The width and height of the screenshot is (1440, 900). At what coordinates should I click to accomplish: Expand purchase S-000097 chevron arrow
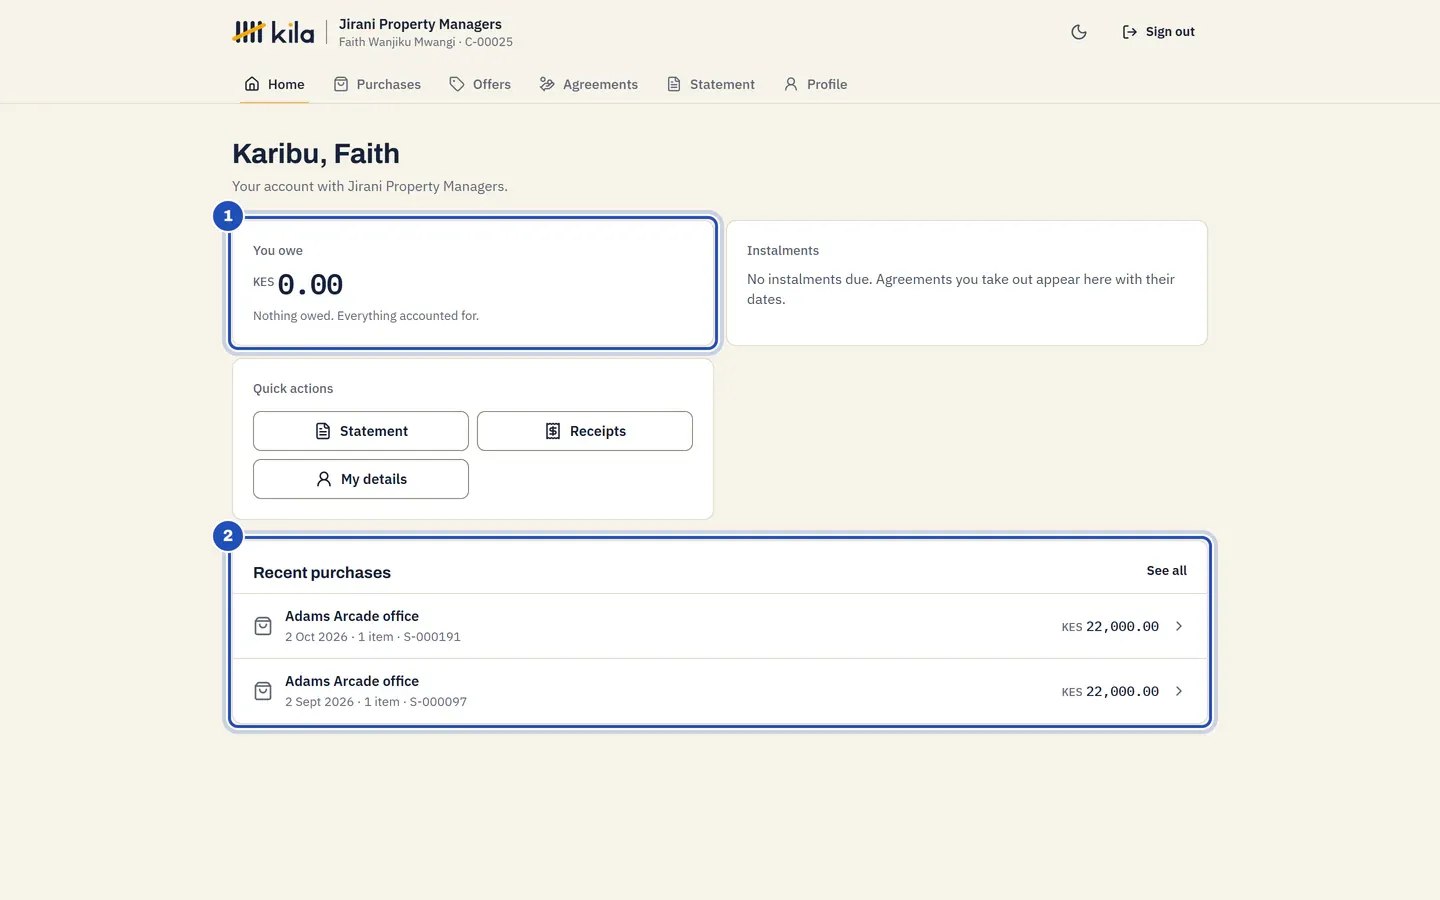click(x=1179, y=691)
